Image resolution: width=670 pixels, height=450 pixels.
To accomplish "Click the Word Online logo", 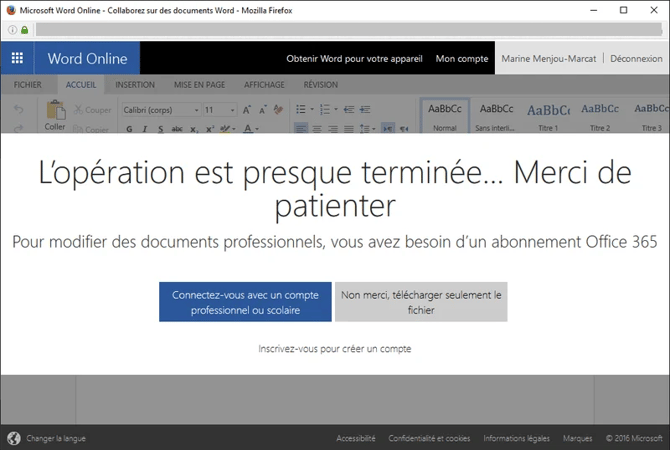I will (87, 58).
